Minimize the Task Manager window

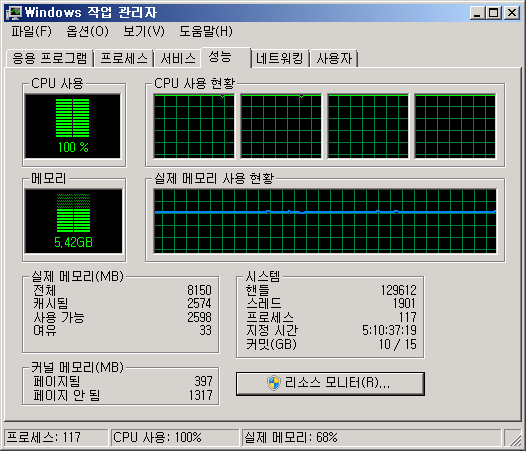[477, 13]
